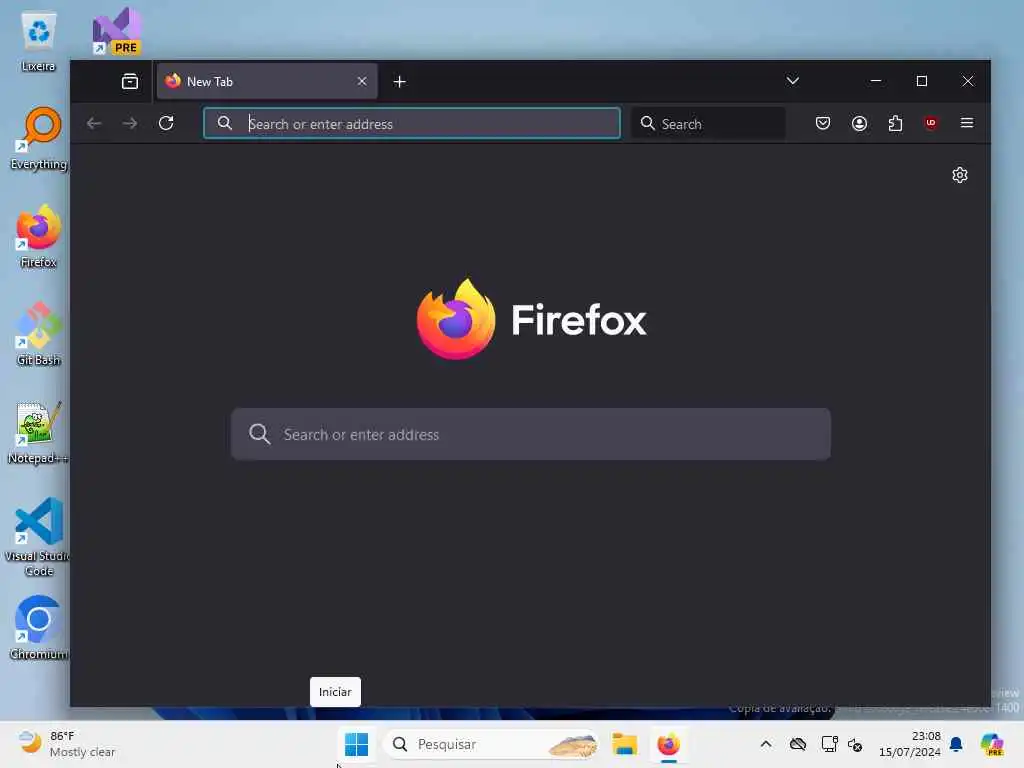
Task: Select the Chromium desktop shortcut
Action: click(x=38, y=628)
